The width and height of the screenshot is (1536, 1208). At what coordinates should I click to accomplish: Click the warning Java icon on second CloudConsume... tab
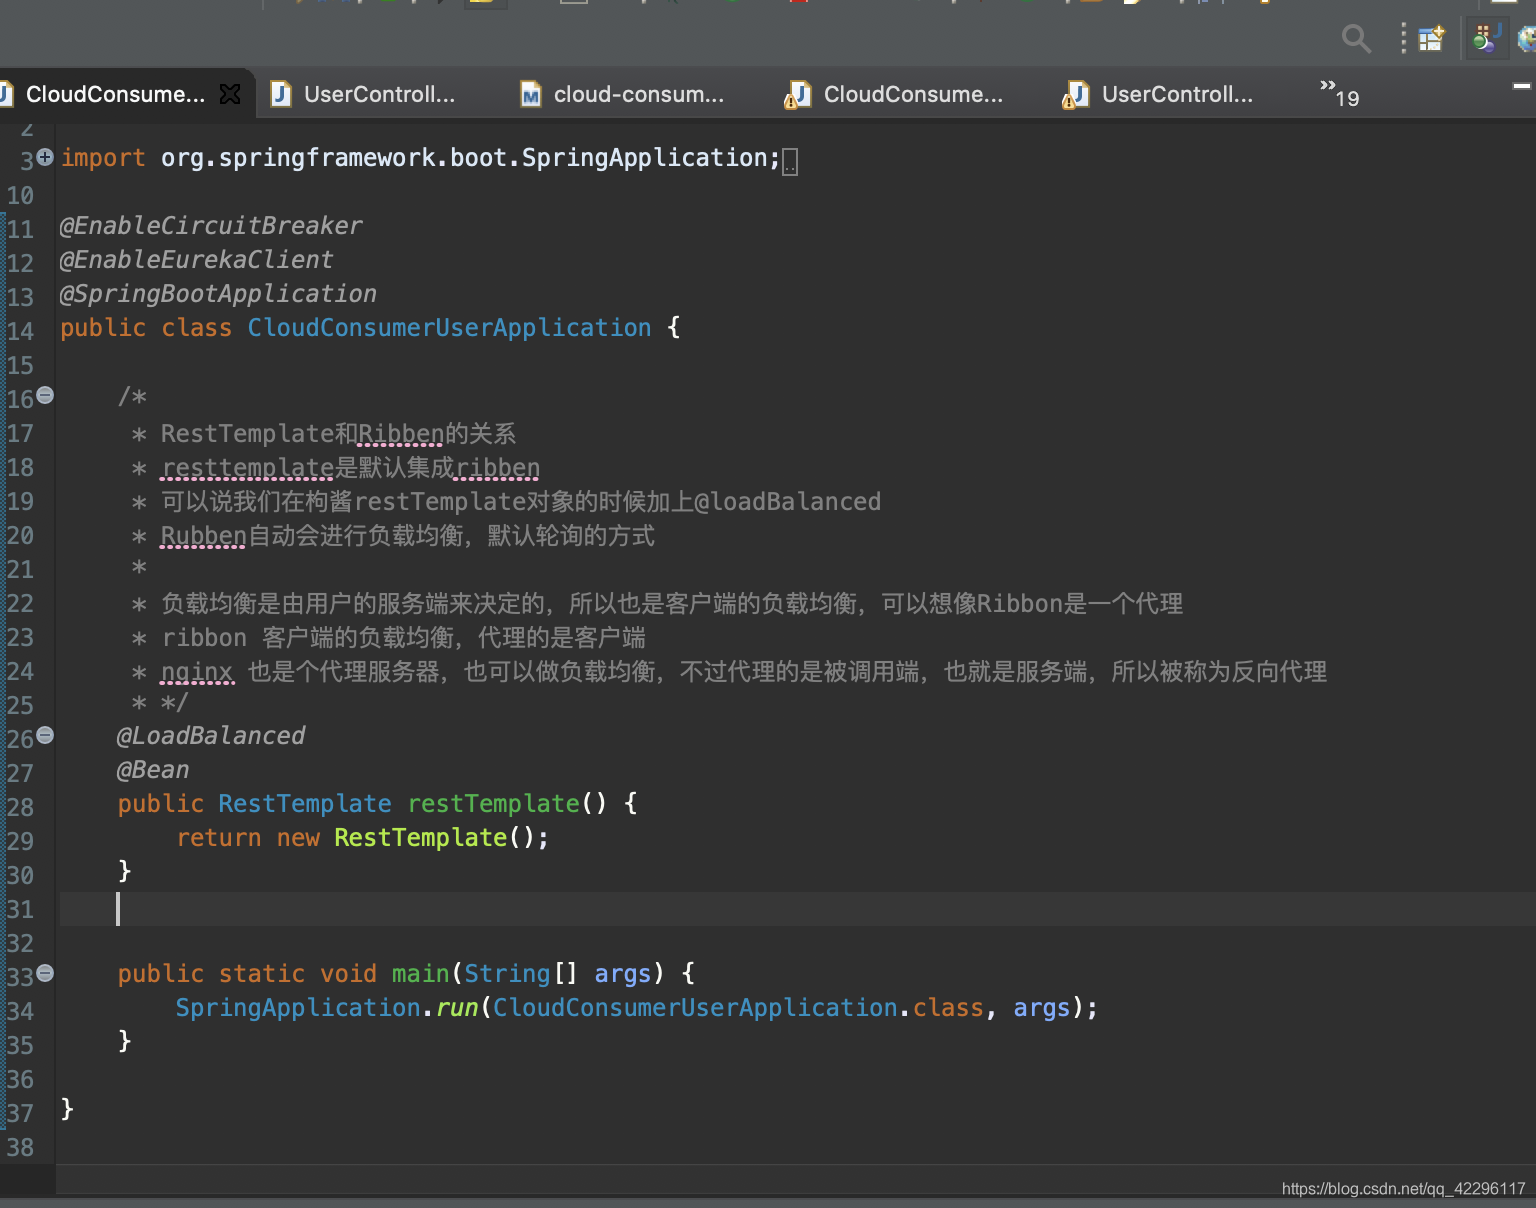coord(797,95)
